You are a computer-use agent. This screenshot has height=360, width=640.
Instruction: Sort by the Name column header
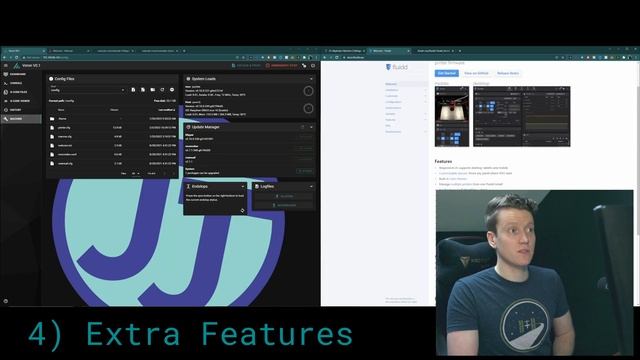pos(61,110)
